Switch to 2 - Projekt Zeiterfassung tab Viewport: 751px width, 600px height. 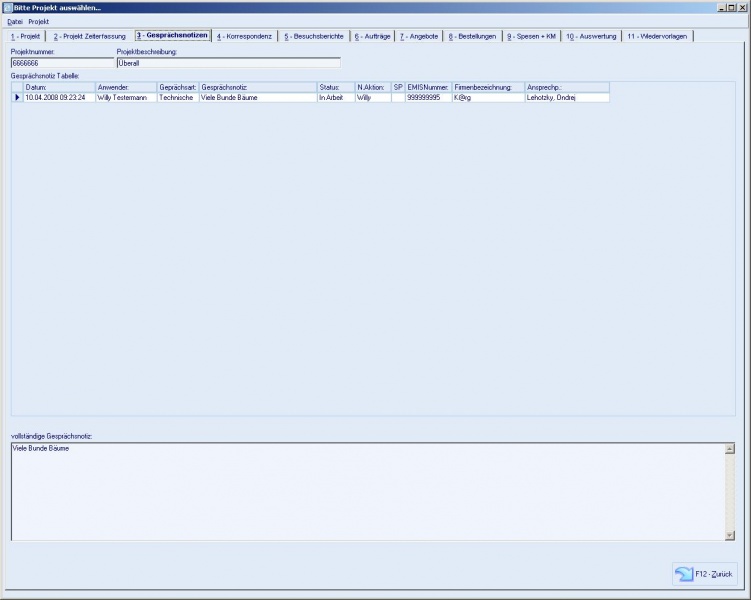tap(90, 36)
